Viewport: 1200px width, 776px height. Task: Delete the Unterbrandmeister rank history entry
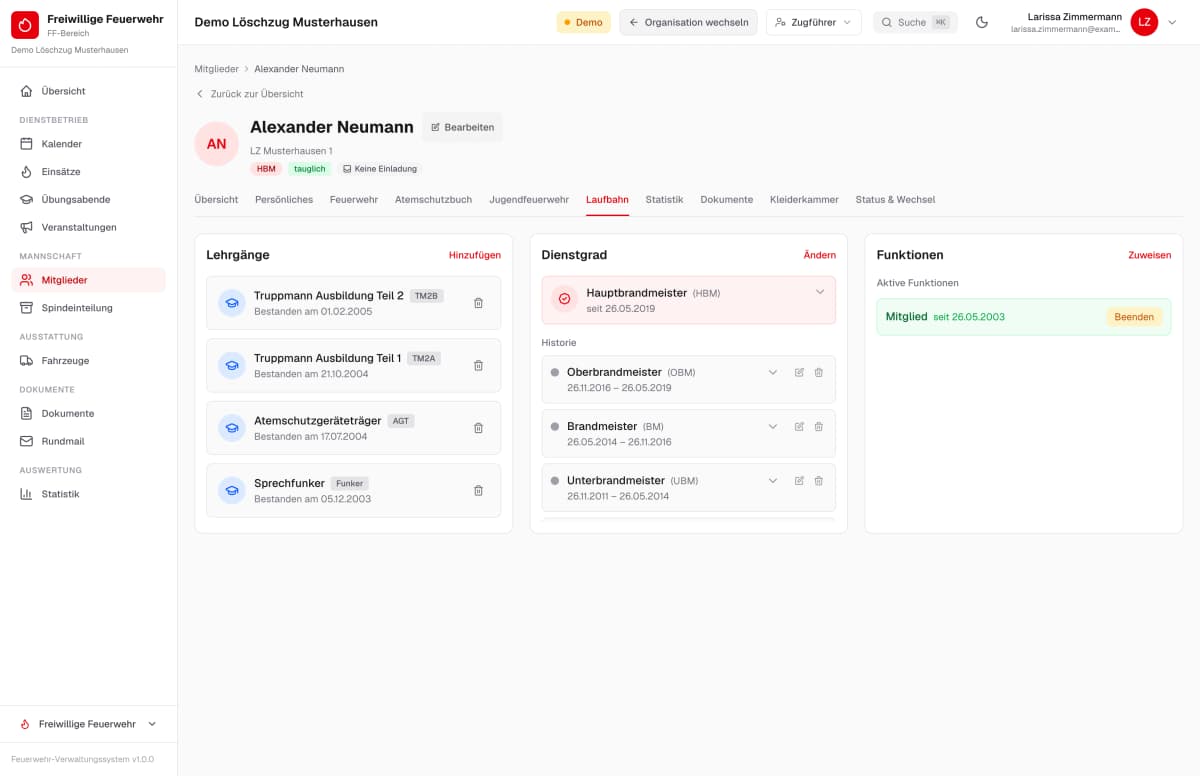point(819,480)
